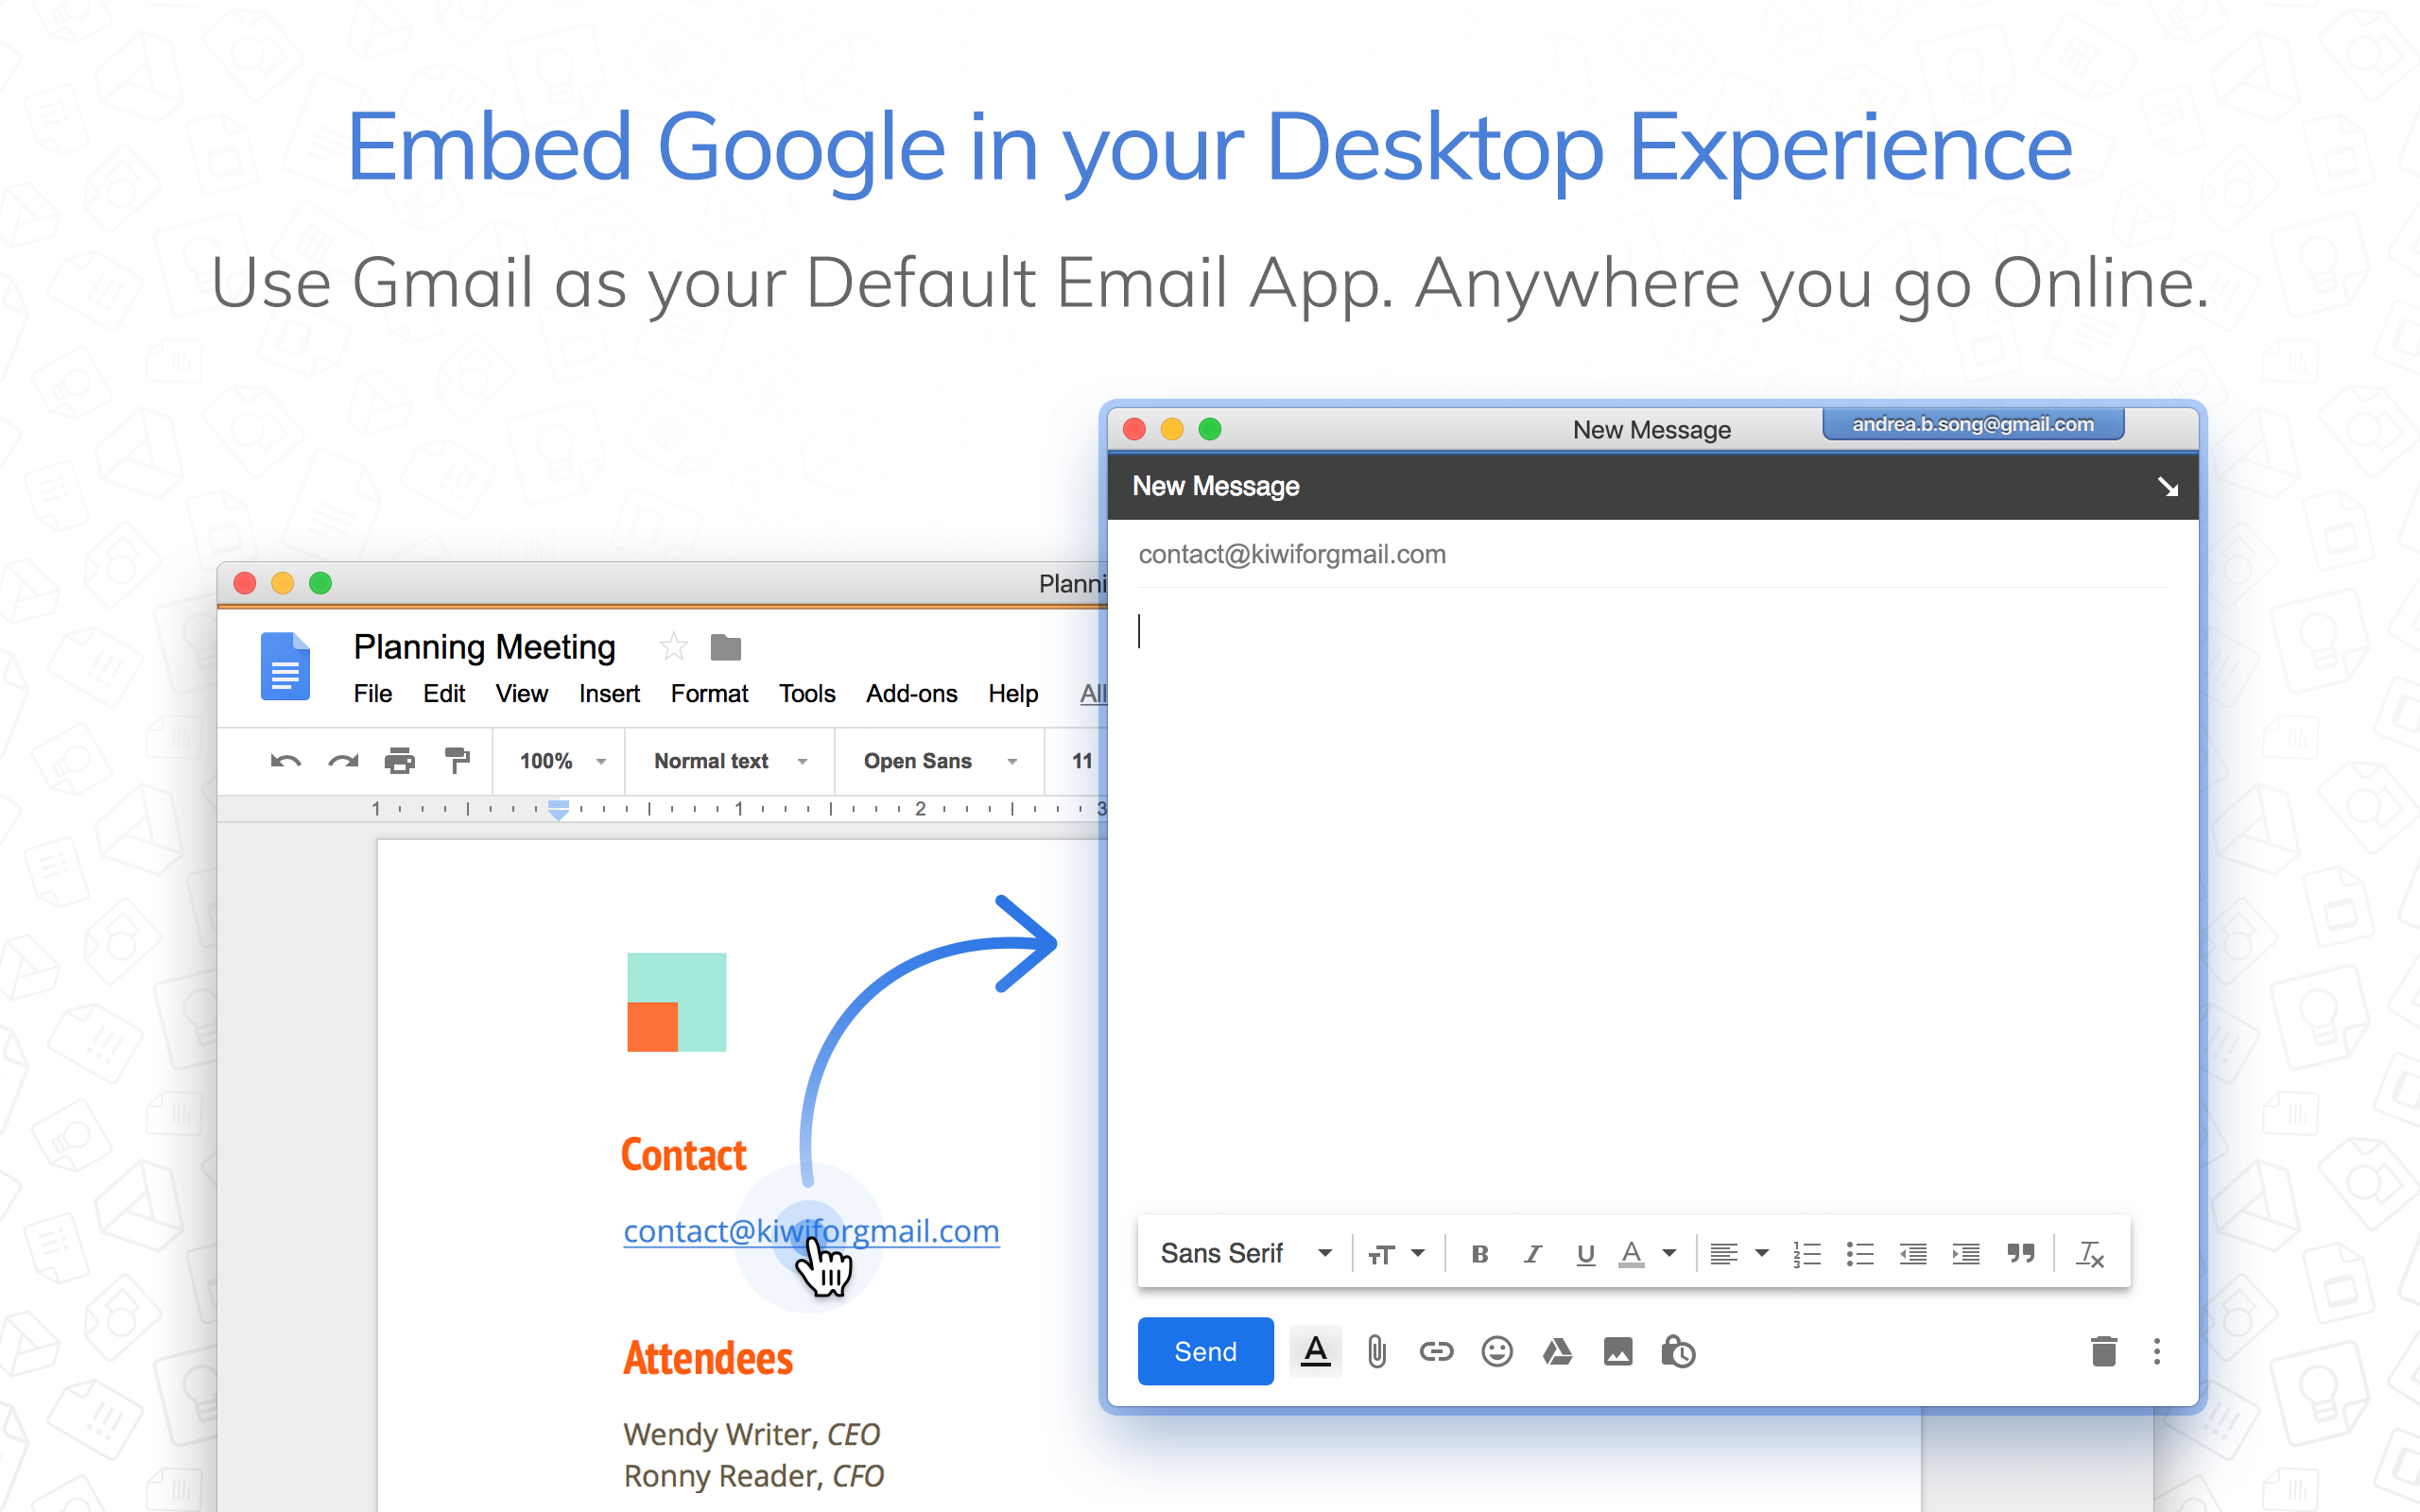2420x1512 pixels.
Task: Select the paint format roller icon
Action: pyautogui.click(x=457, y=761)
